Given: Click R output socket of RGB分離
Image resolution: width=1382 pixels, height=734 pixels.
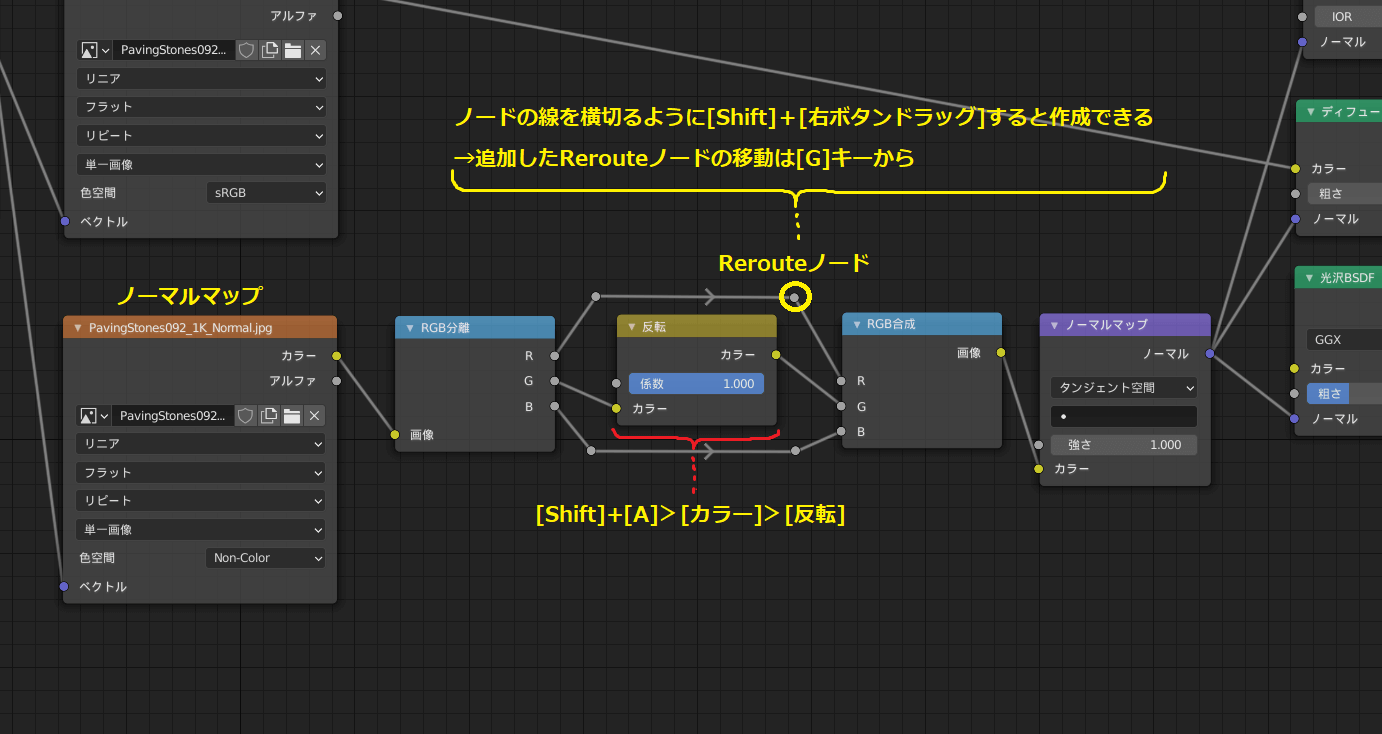Looking at the screenshot, I should [x=554, y=355].
